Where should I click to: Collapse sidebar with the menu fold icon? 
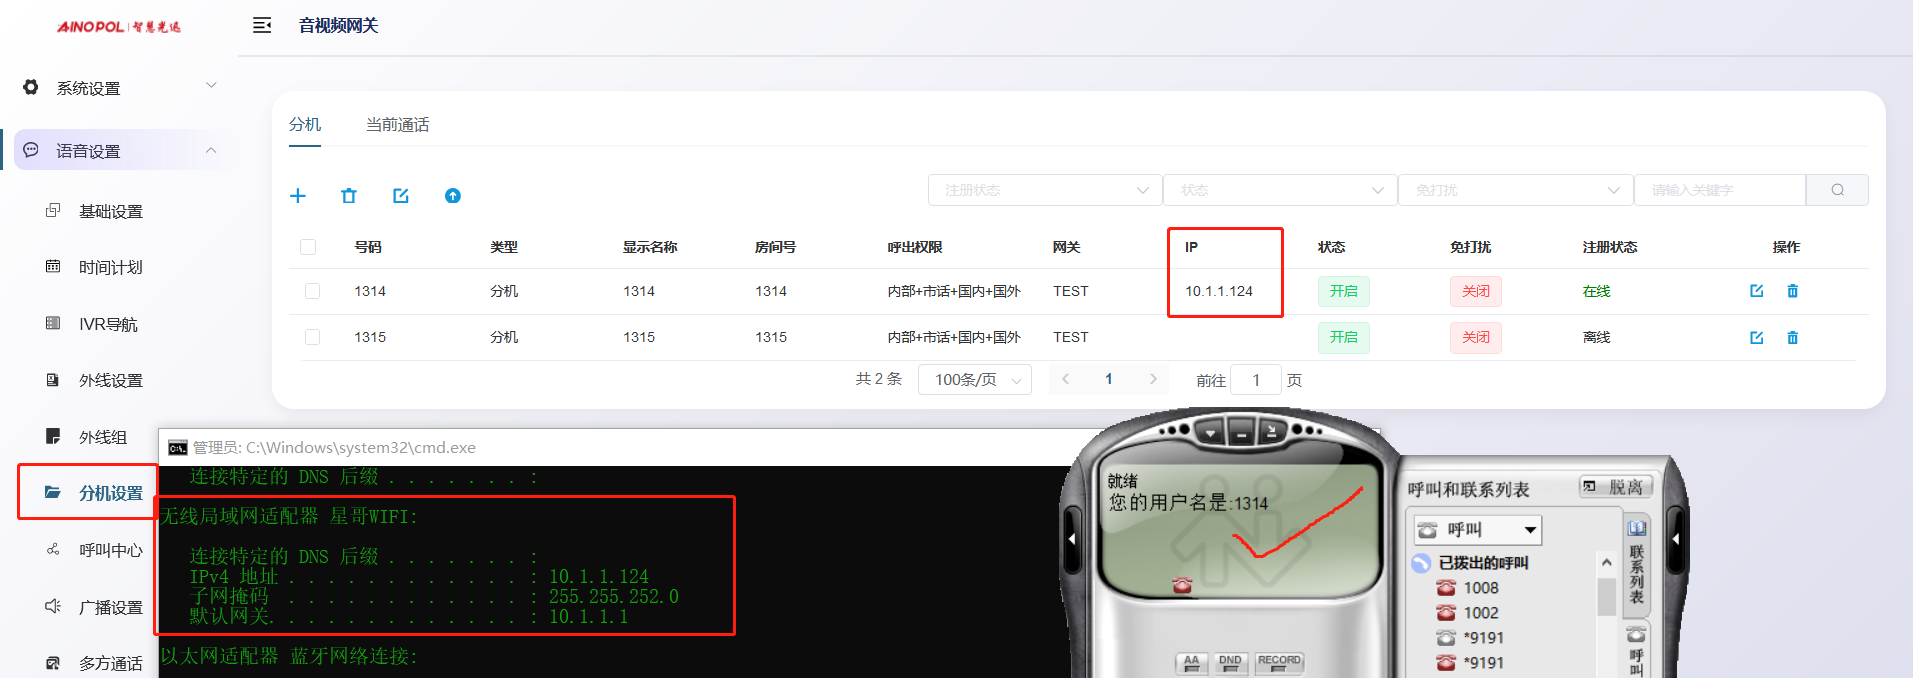(262, 26)
